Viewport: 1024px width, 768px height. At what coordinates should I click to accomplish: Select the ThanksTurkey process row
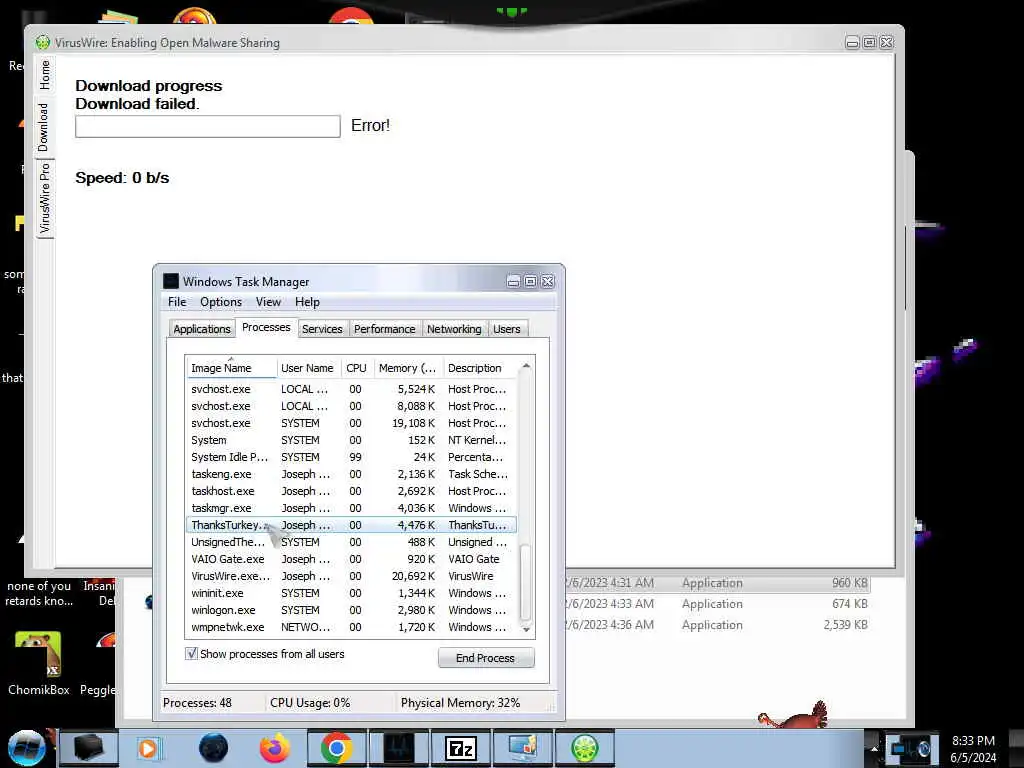click(351, 525)
